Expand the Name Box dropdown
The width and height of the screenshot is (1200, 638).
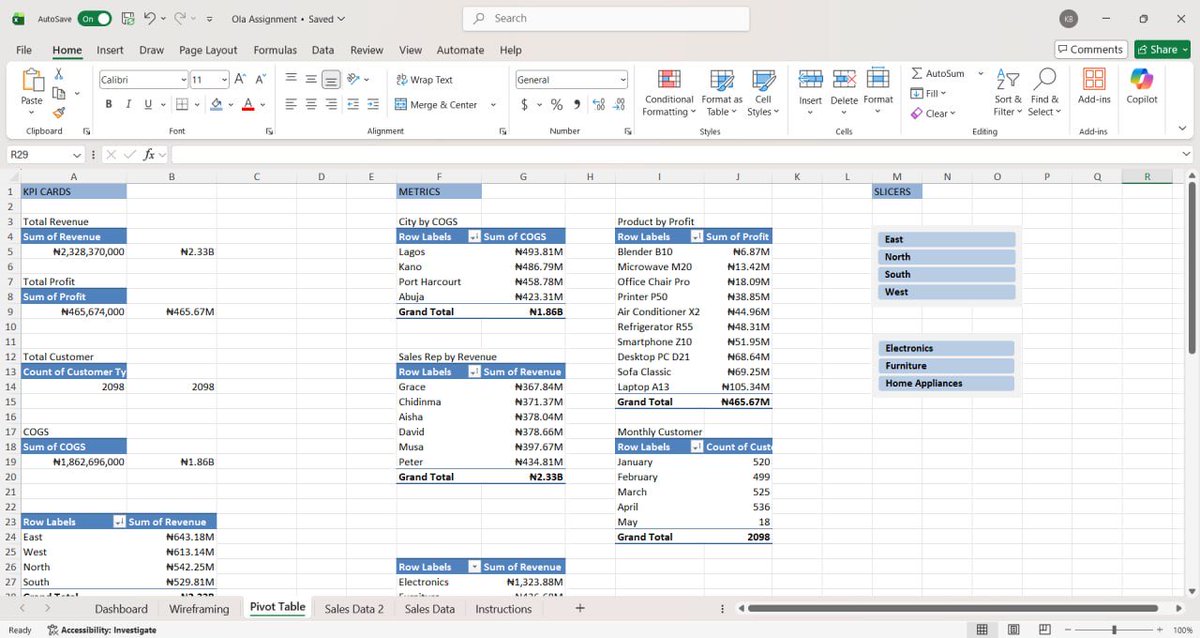77,155
